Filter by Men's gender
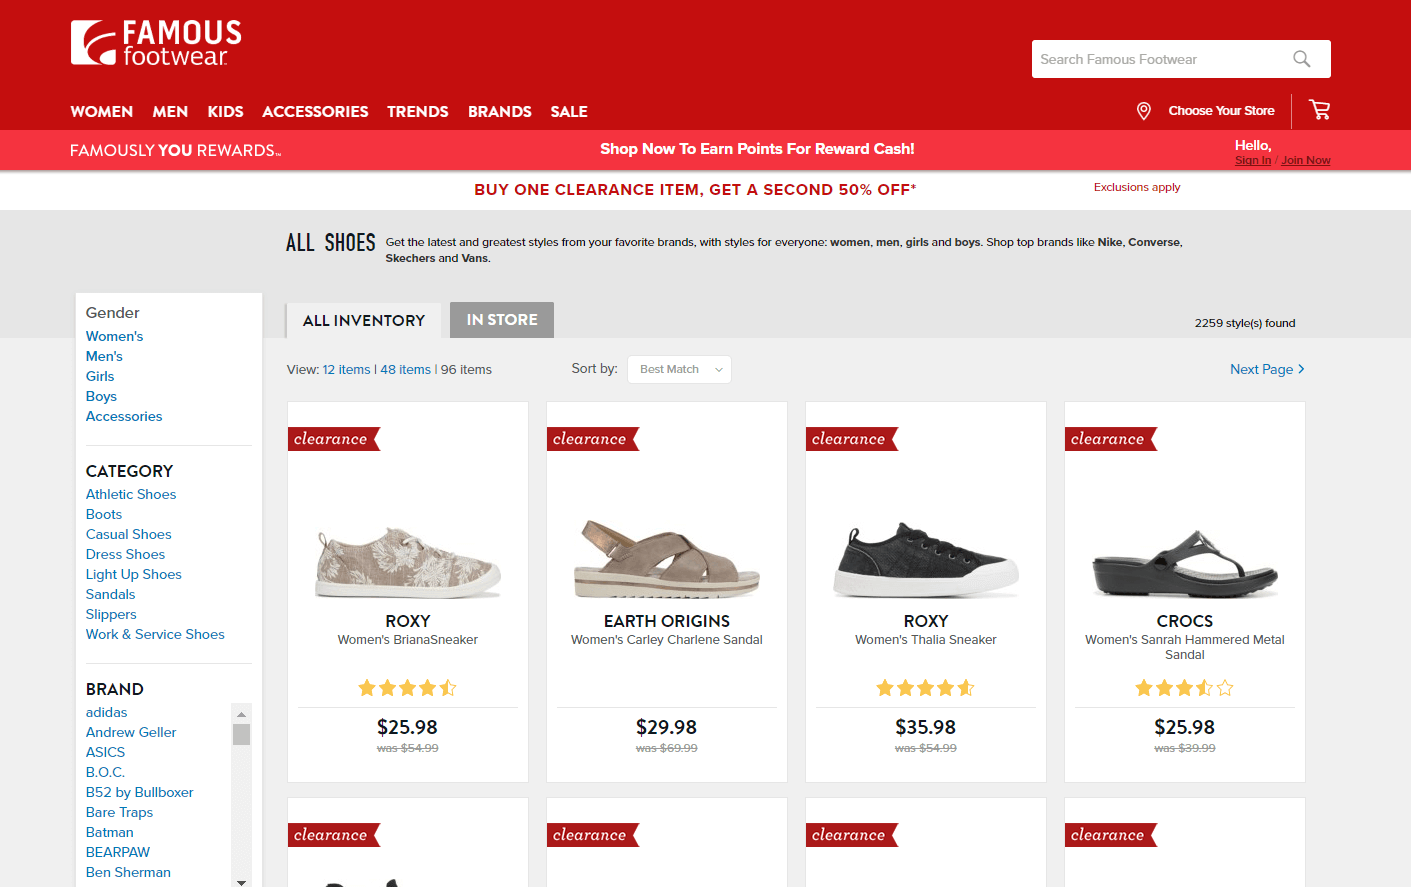The image size is (1411, 887). point(104,356)
